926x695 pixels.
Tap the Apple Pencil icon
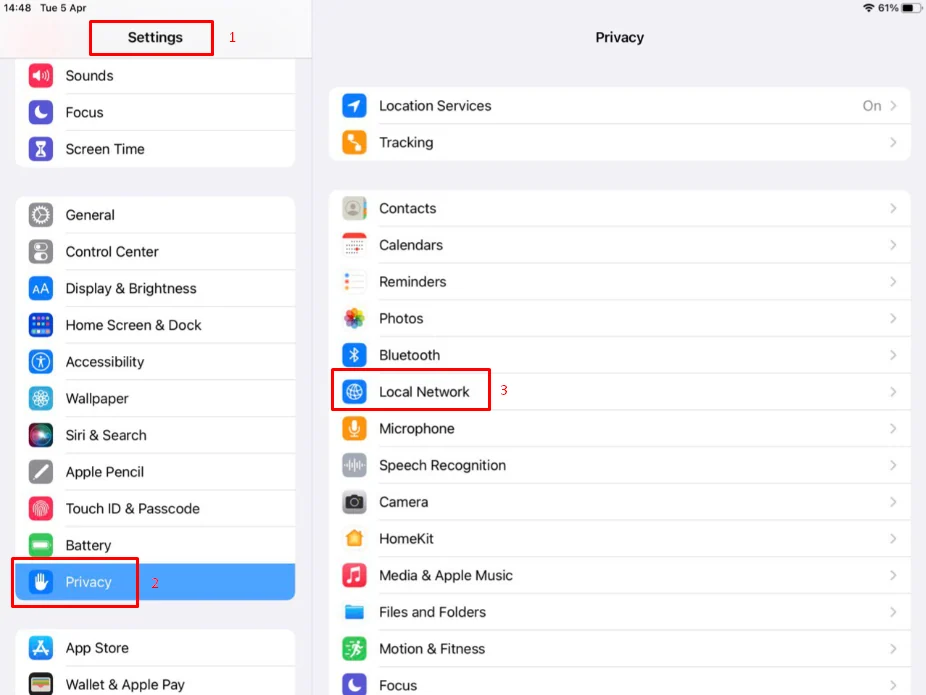pyautogui.click(x=41, y=472)
